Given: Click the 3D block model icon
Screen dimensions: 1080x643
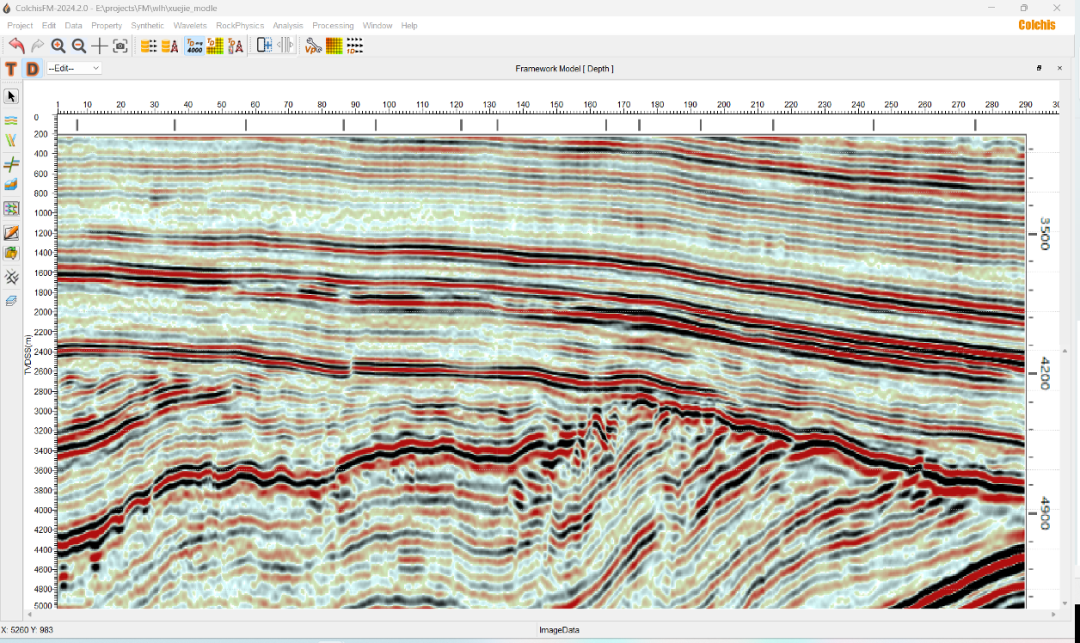Looking at the screenshot, I should point(11,185).
